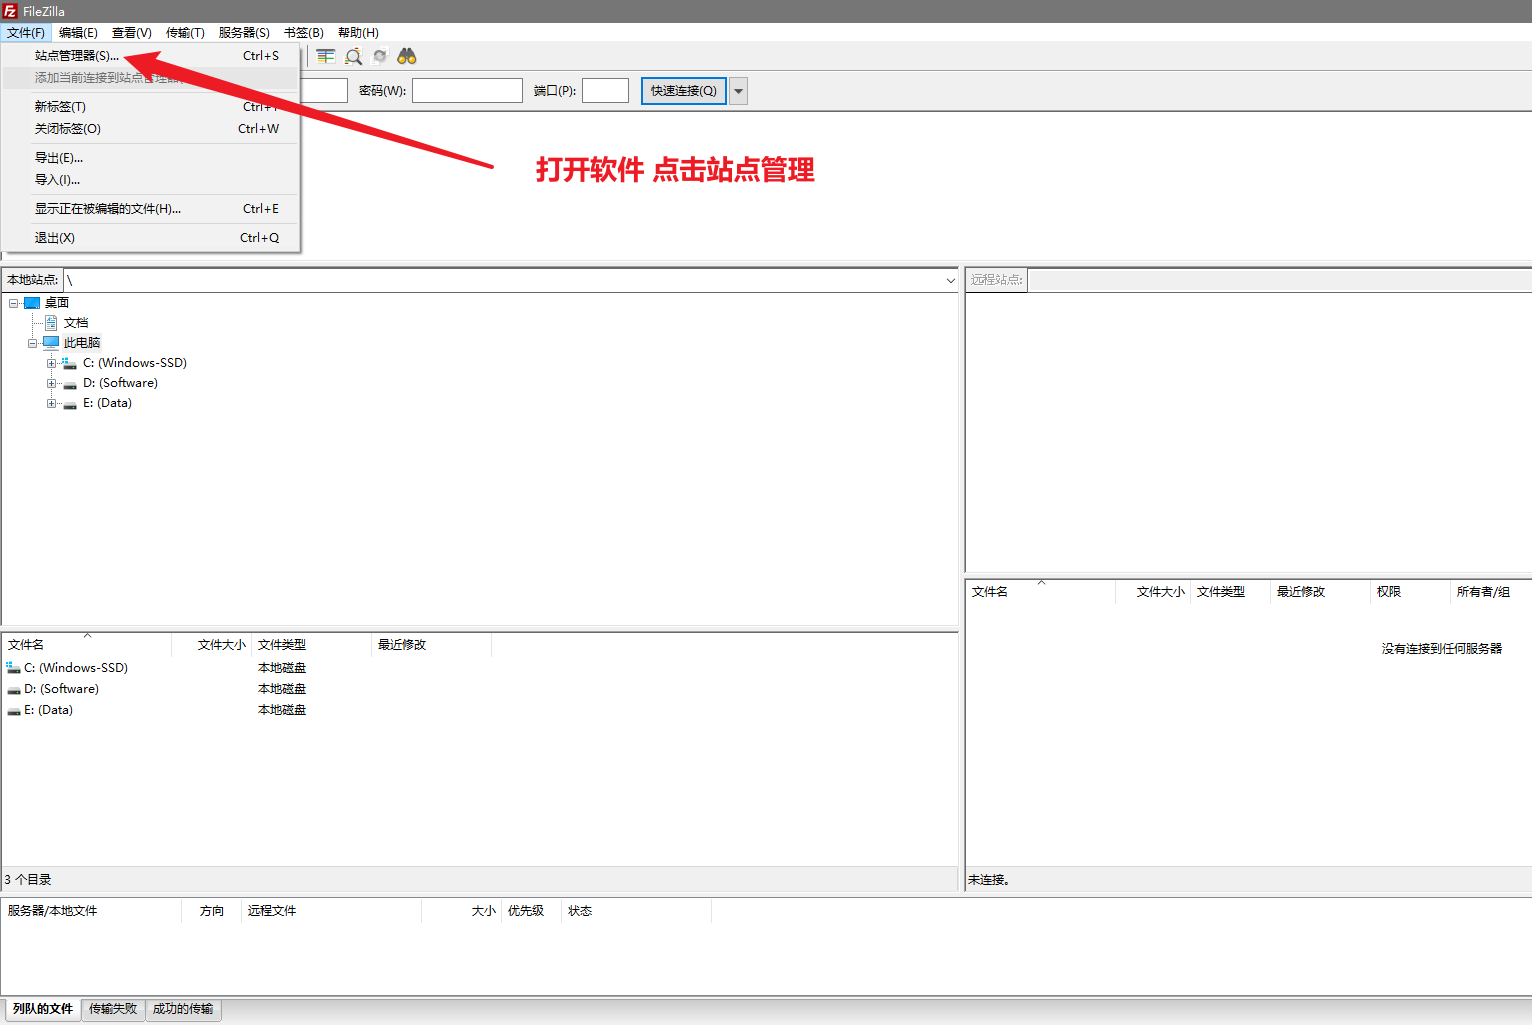
Task: Switch to the 列队的文件 tab
Action: pos(43,1009)
